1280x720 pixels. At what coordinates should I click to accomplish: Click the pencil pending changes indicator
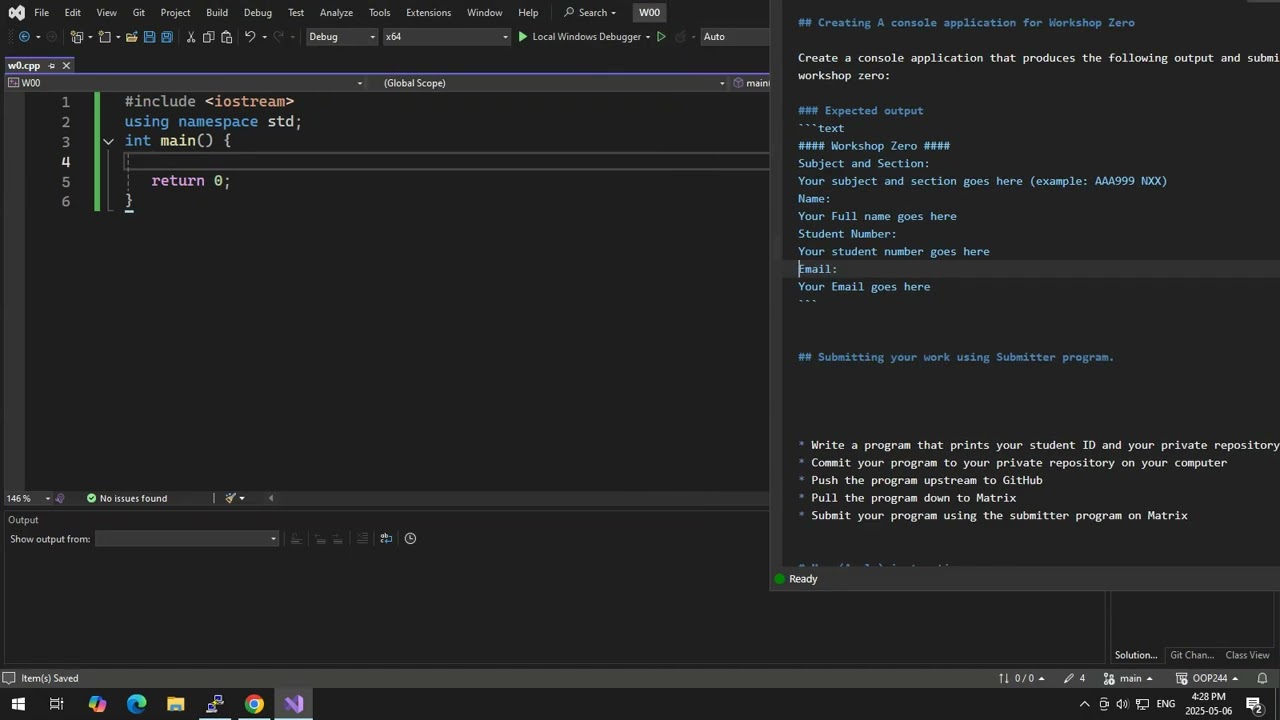click(1075, 678)
